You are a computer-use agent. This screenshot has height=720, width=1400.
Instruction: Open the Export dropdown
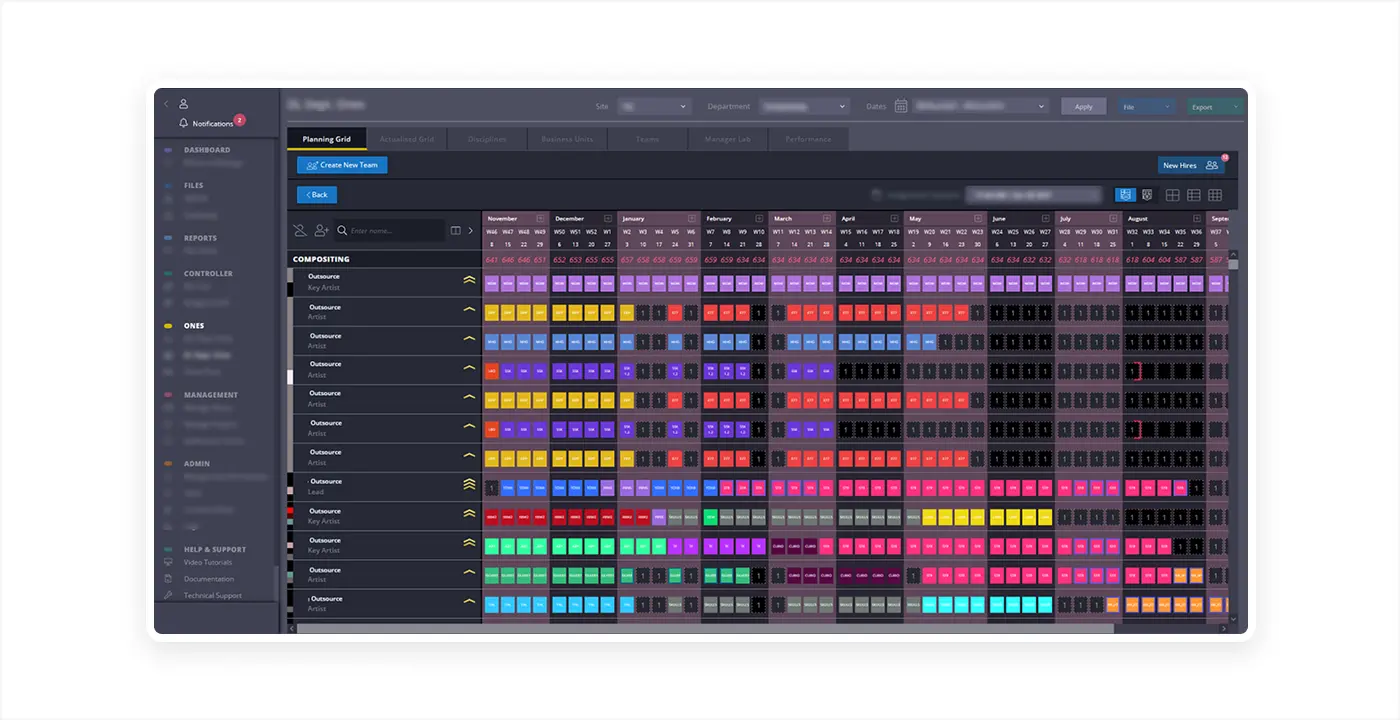[x=1214, y=106]
